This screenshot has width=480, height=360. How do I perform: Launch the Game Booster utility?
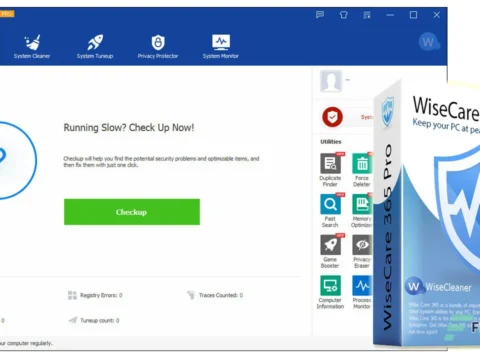[x=330, y=251]
